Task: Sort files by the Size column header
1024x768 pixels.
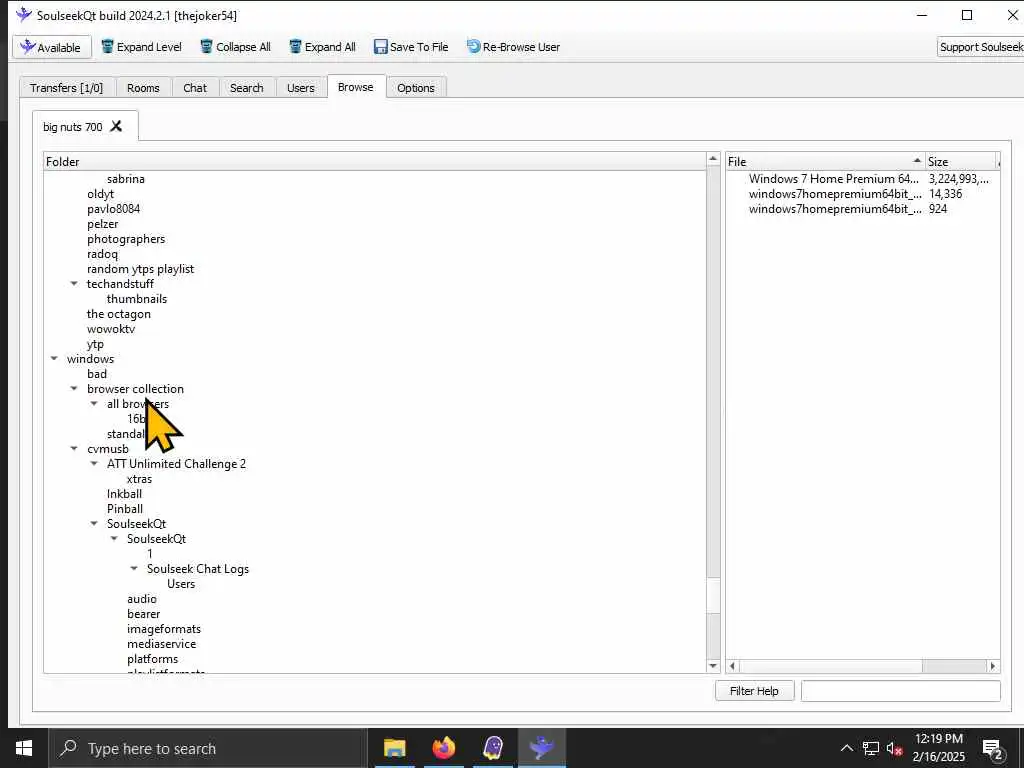Action: click(961, 161)
